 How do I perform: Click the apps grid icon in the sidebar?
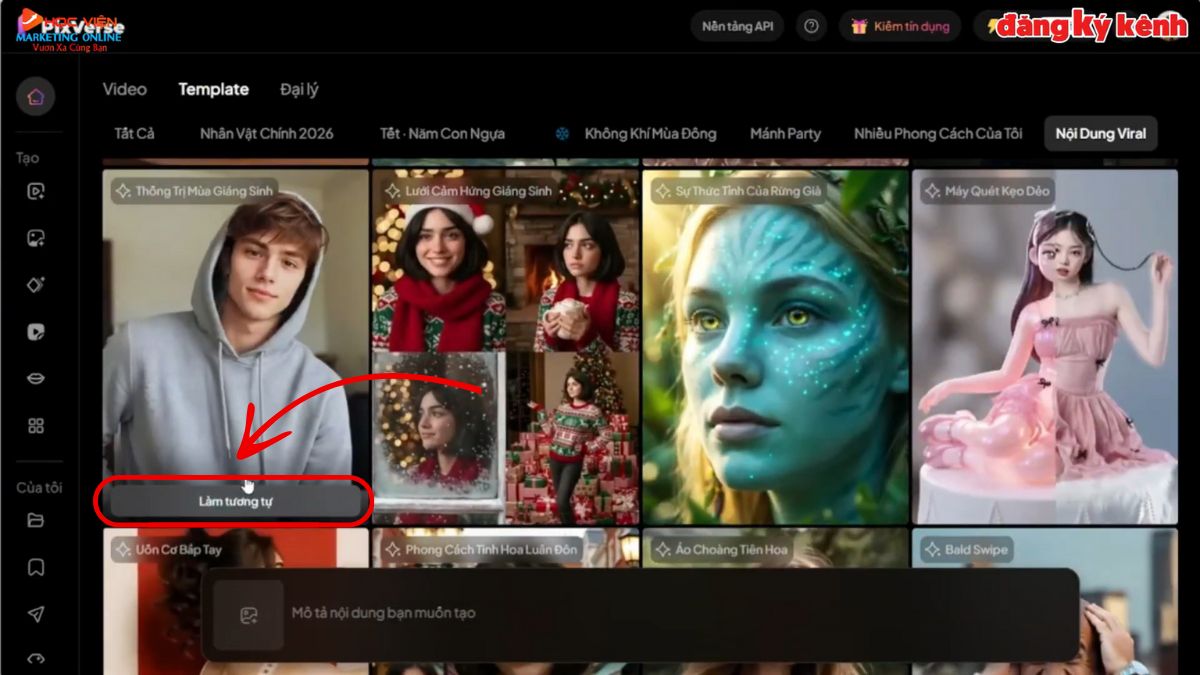coord(37,425)
